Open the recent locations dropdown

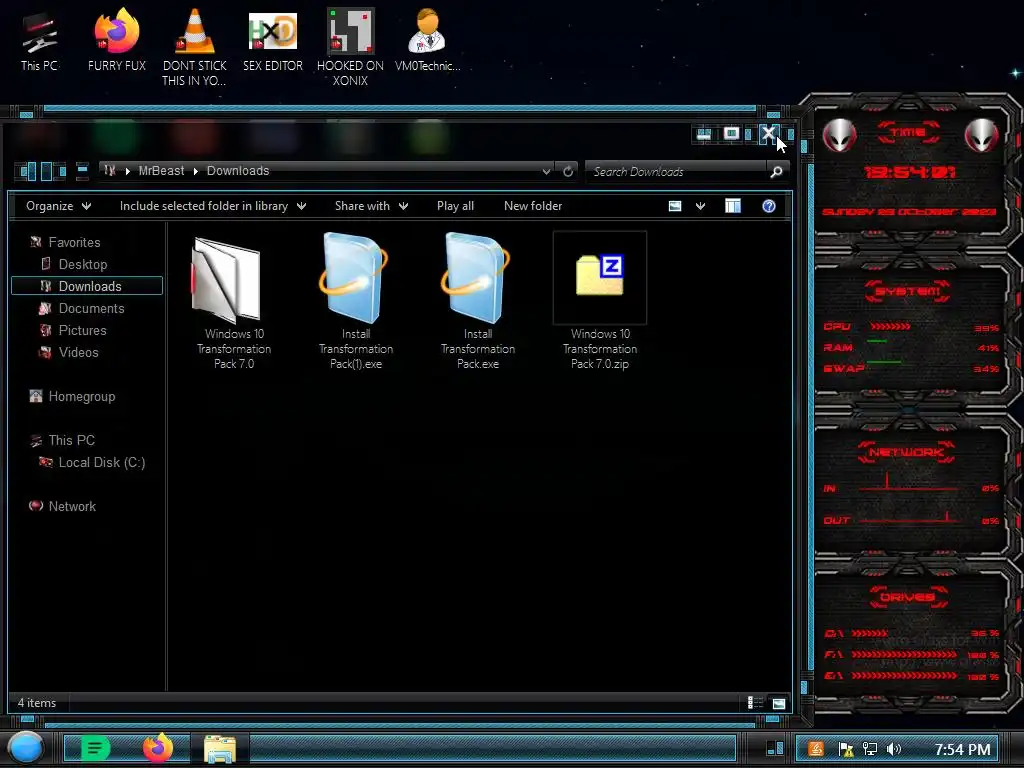(82, 172)
